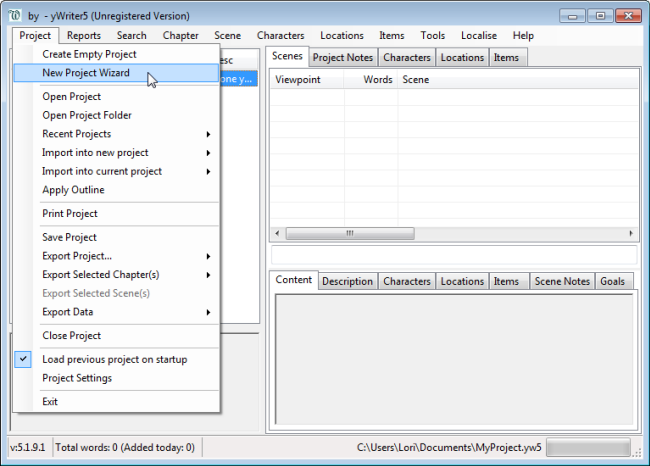The width and height of the screenshot is (650, 466).
Task: Switch to the Project Notes tab
Action: 342,58
